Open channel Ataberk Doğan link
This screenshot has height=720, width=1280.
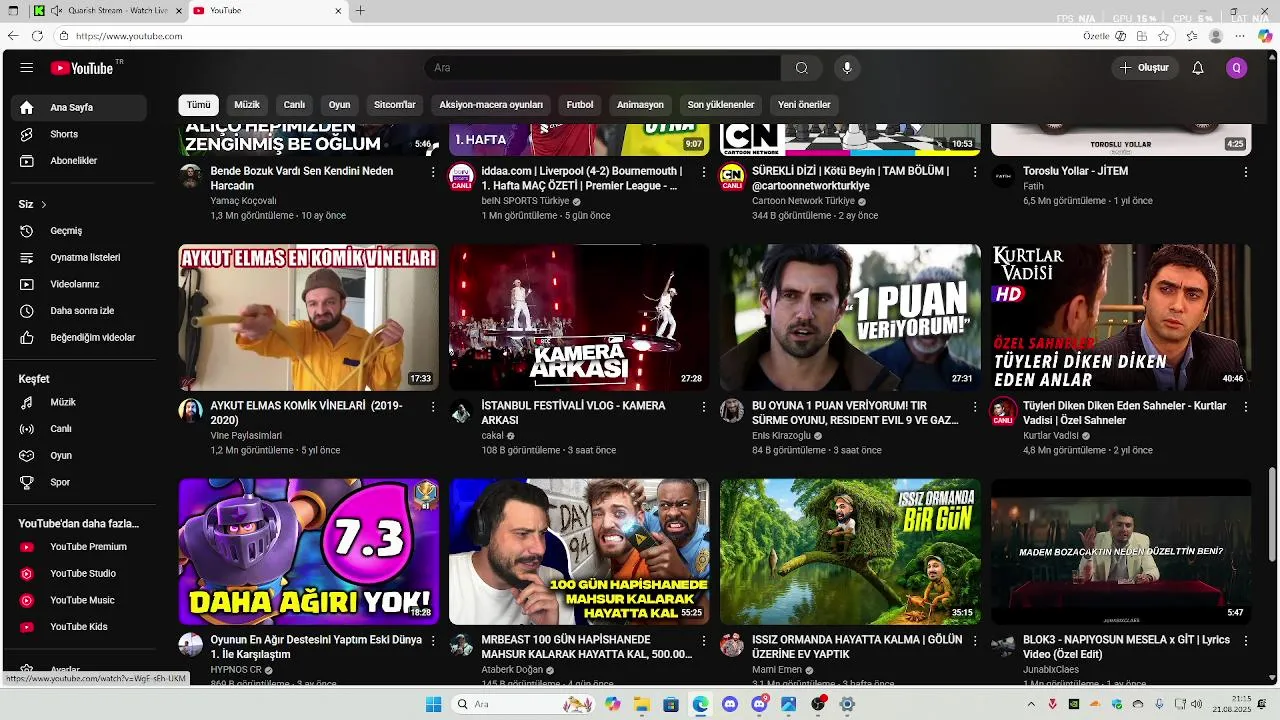(512, 670)
